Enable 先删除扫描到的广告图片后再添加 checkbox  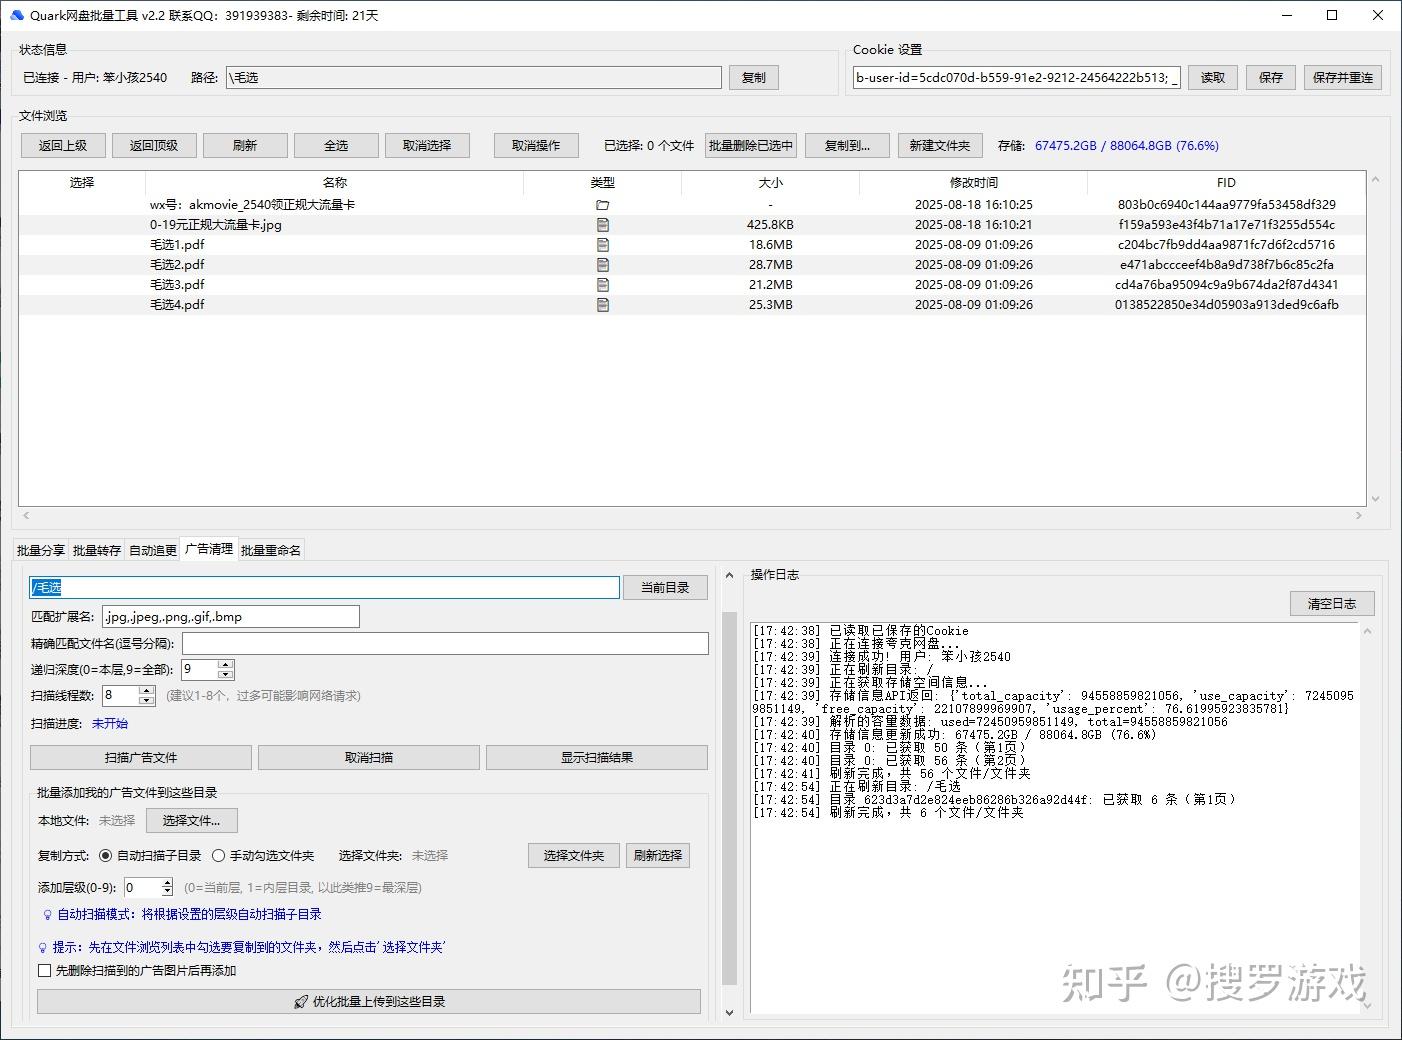(44, 970)
